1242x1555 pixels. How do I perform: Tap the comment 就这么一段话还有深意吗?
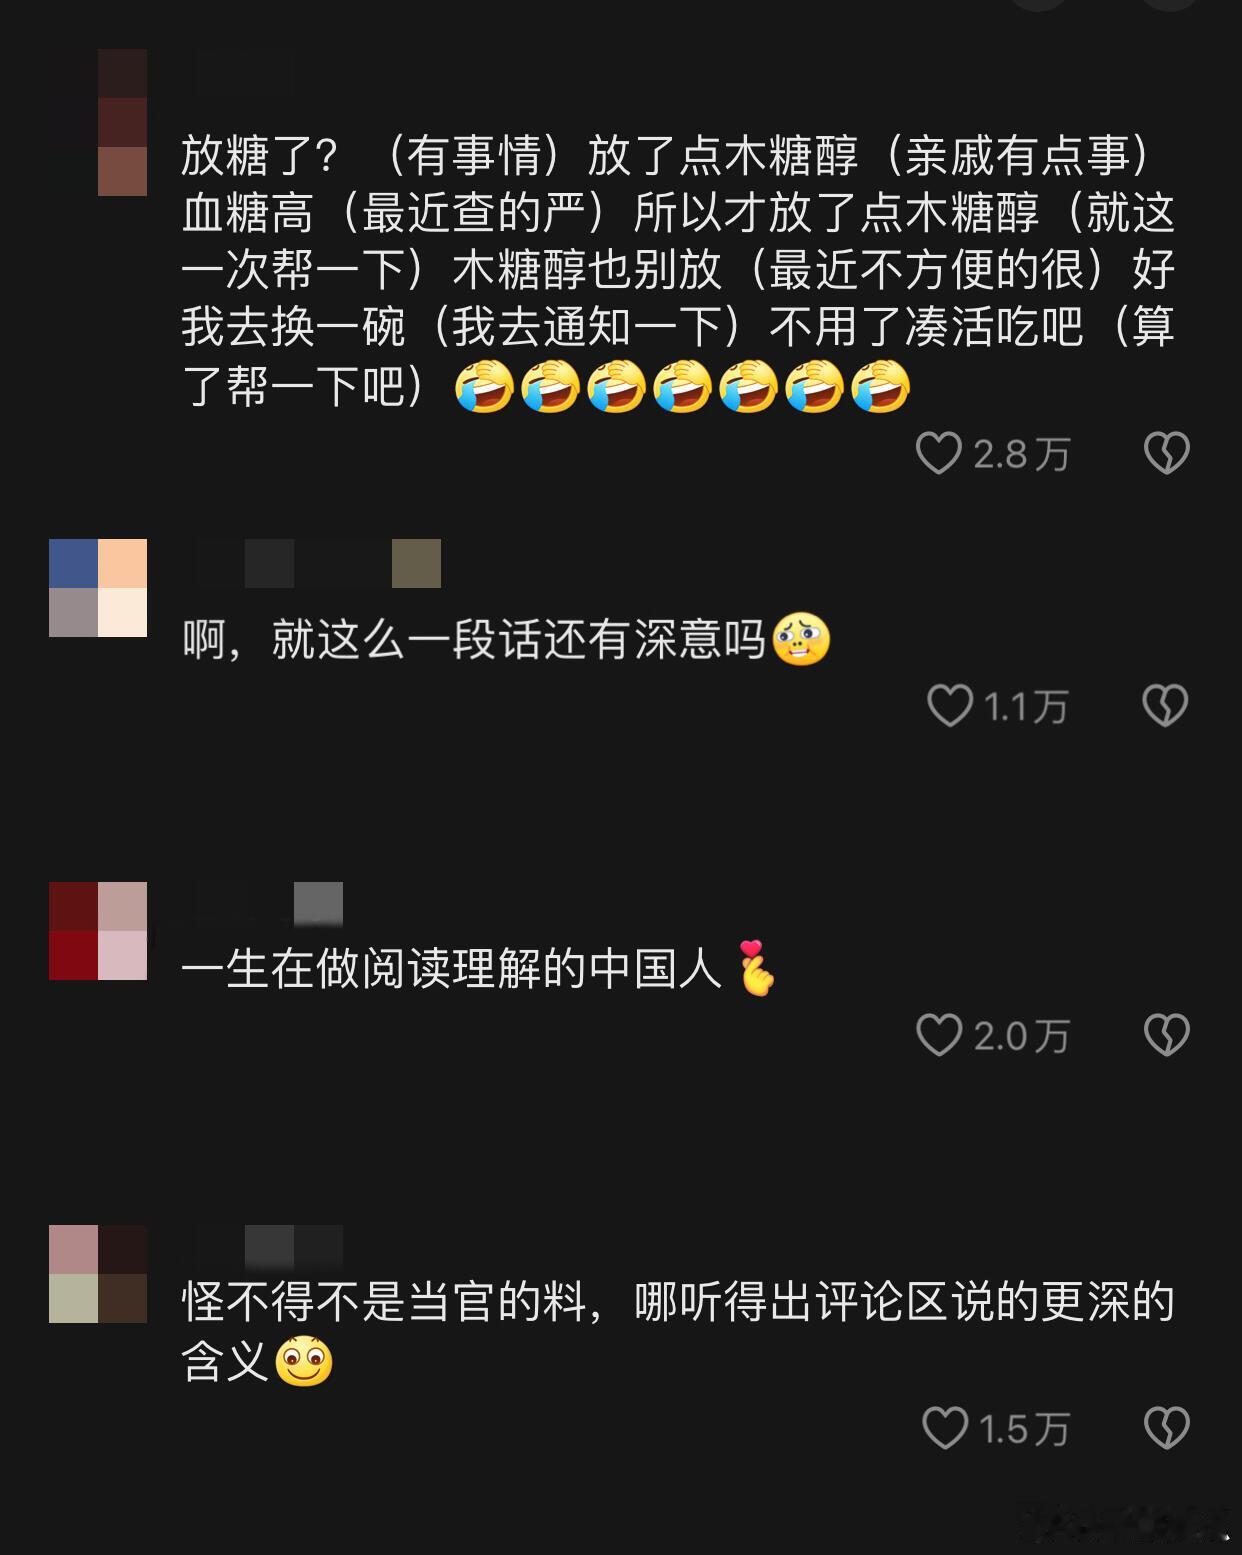tap(506, 640)
